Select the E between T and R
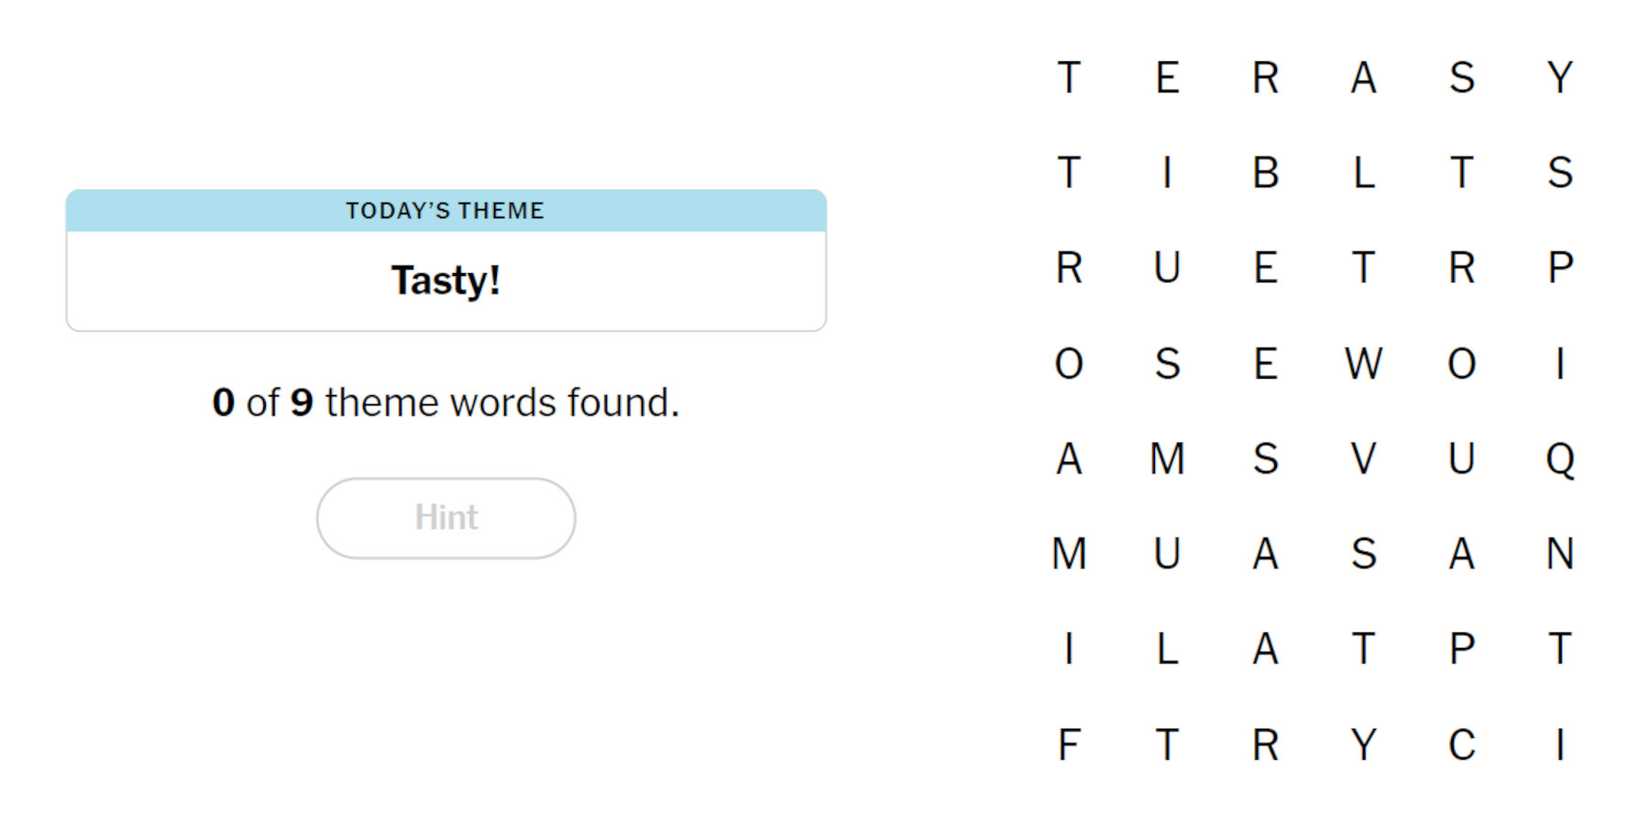Viewport: 1650px width, 825px height. tap(1167, 78)
